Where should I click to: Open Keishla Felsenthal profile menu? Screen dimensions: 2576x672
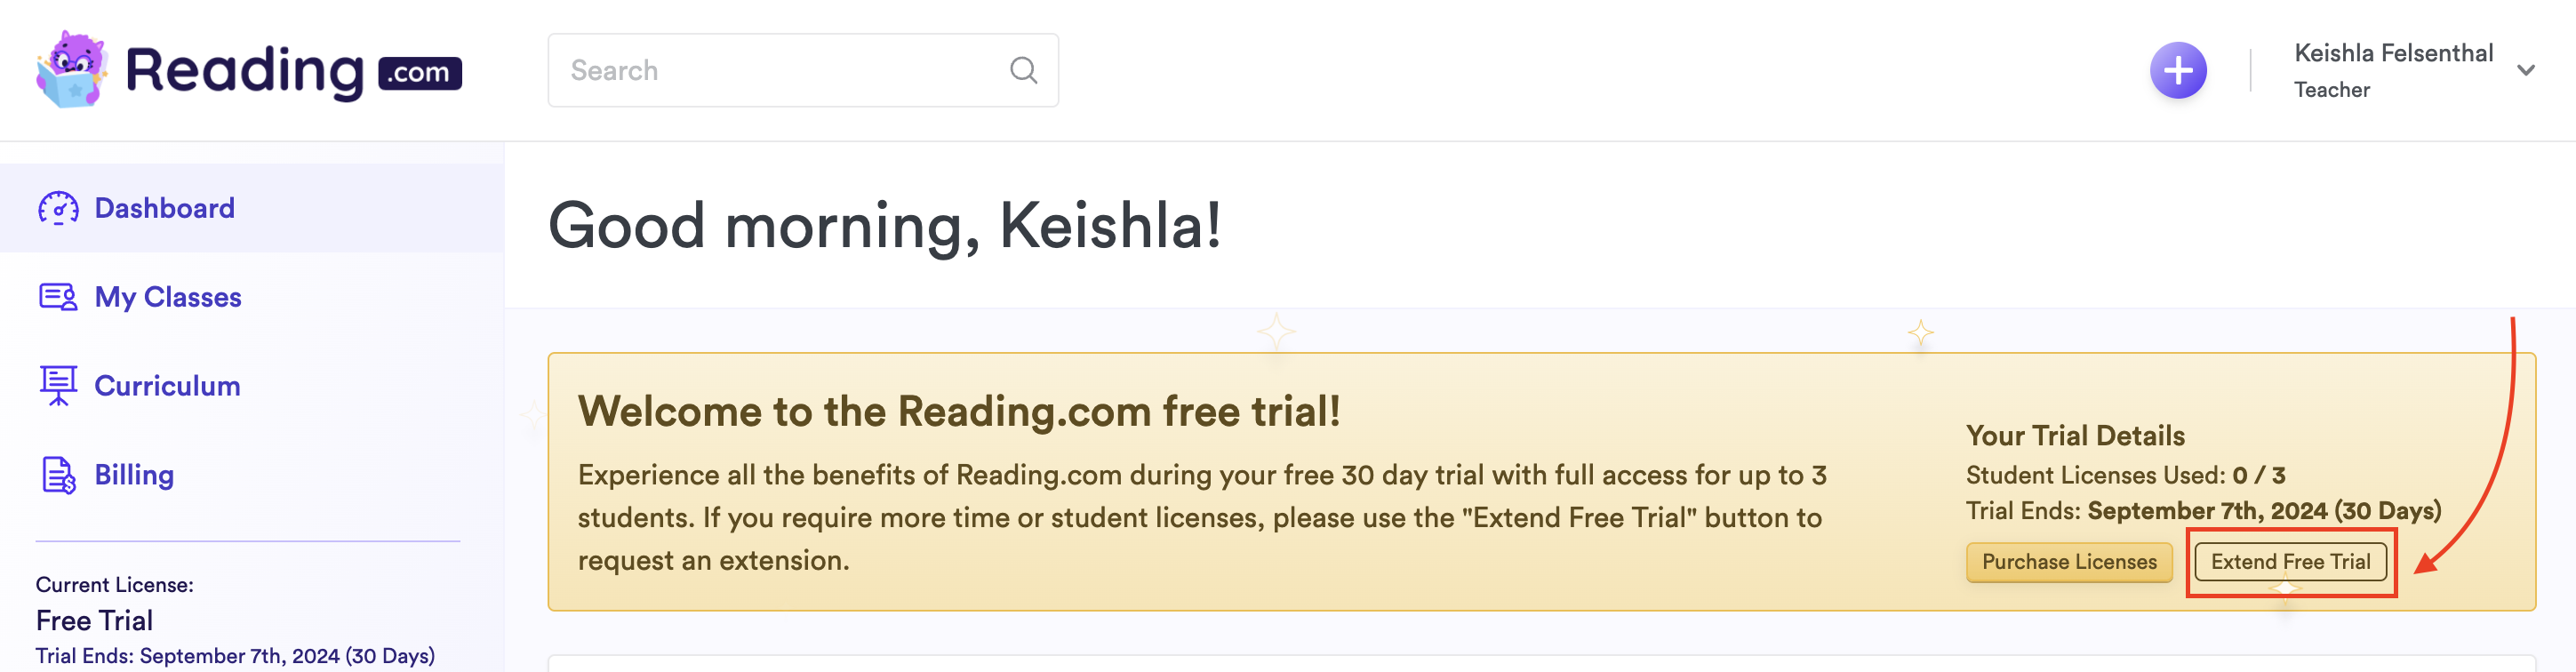[x=2392, y=53]
